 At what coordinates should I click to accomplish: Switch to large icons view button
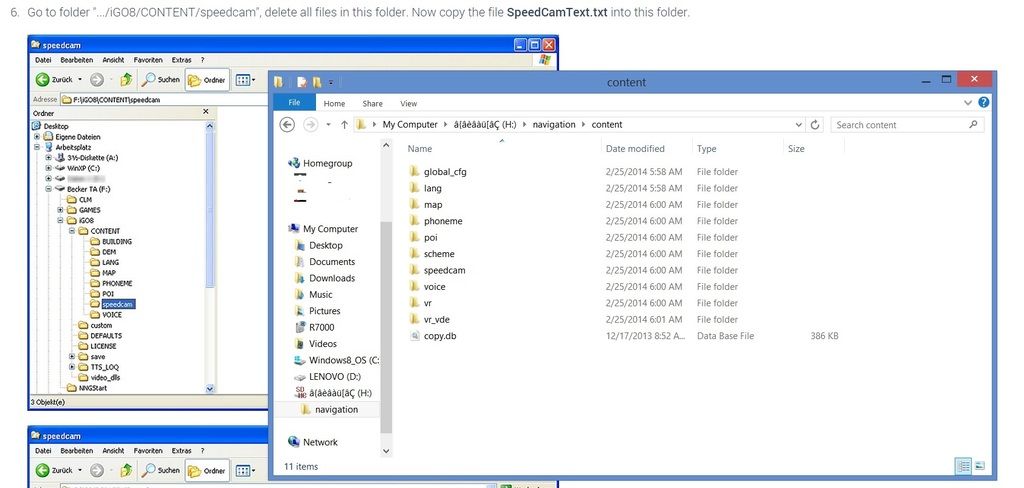979,465
